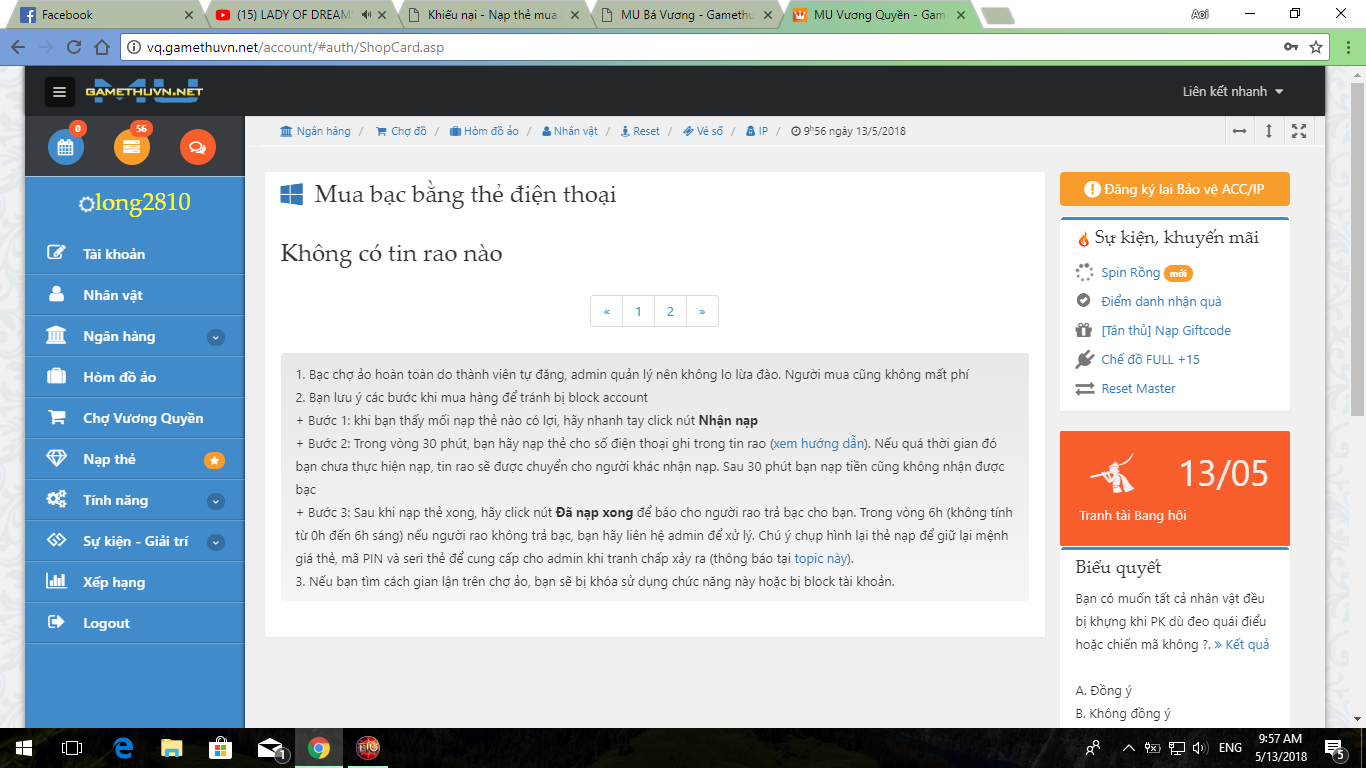Screen dimensions: 1366x768
Task: Reload the page with the refresh icon
Action: pyautogui.click(x=74, y=47)
